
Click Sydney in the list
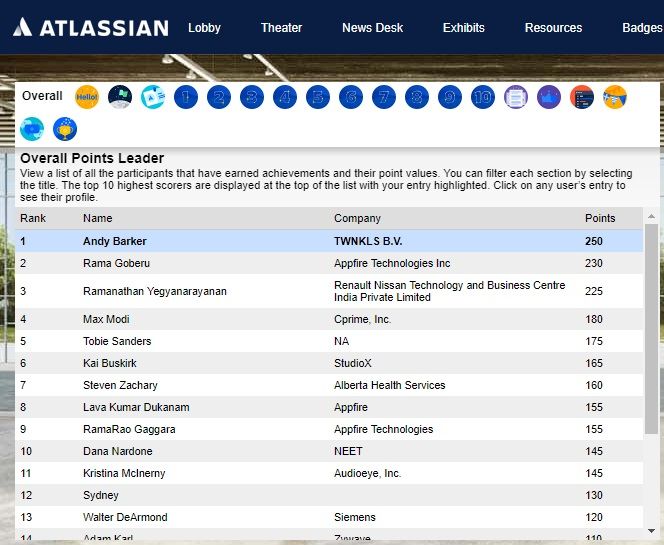tap(101, 495)
